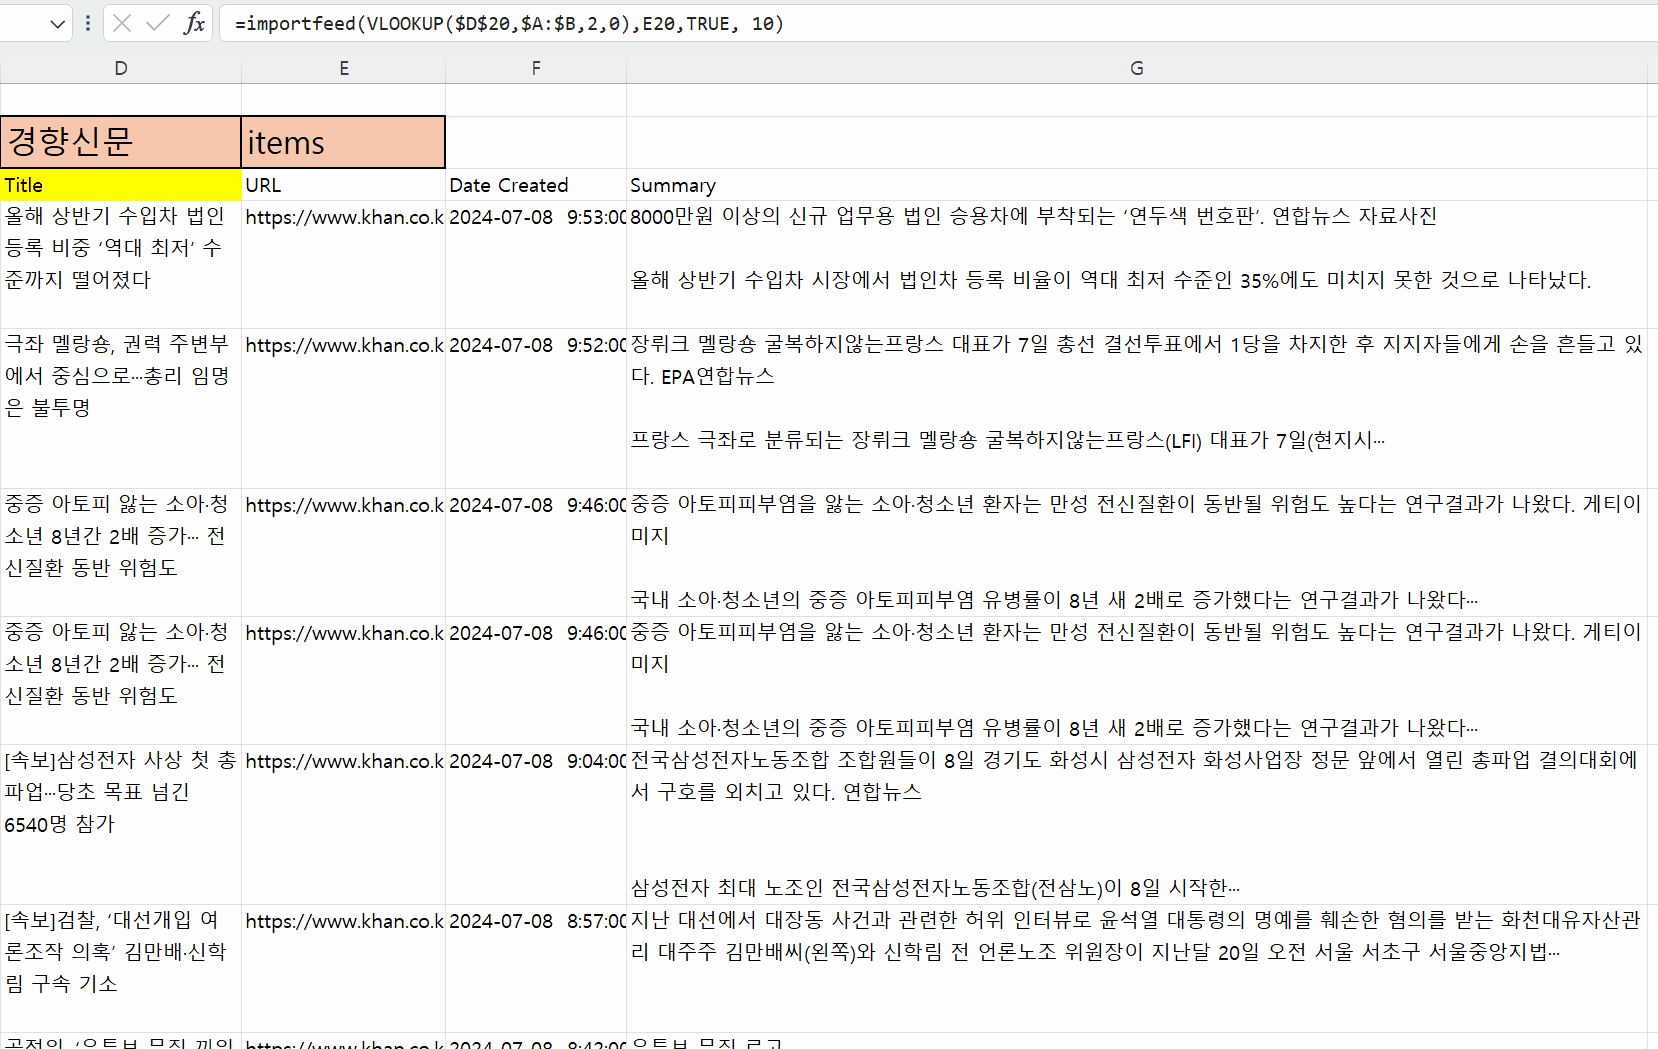This screenshot has width=1658, height=1049.
Task: Click the yellow Title cell
Action: tap(121, 185)
